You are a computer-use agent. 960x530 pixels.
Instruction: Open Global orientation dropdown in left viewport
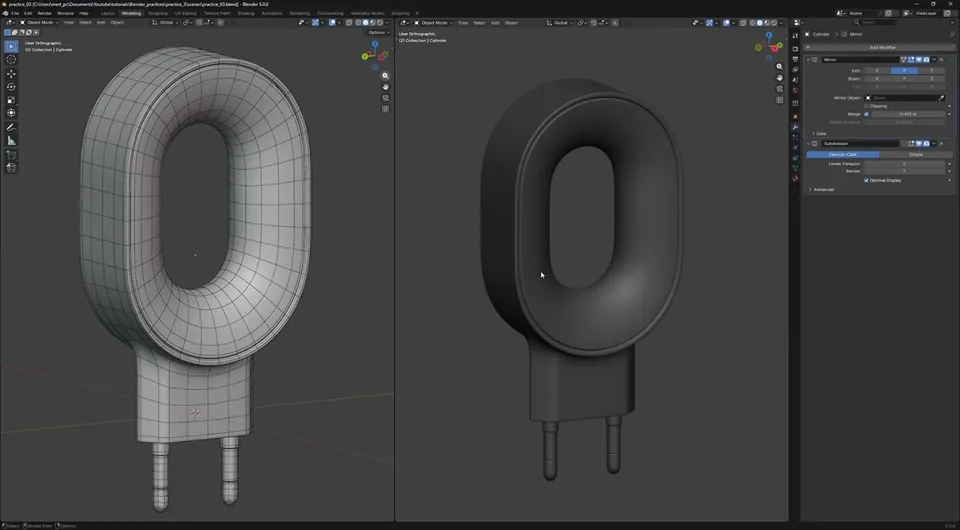click(x=165, y=23)
